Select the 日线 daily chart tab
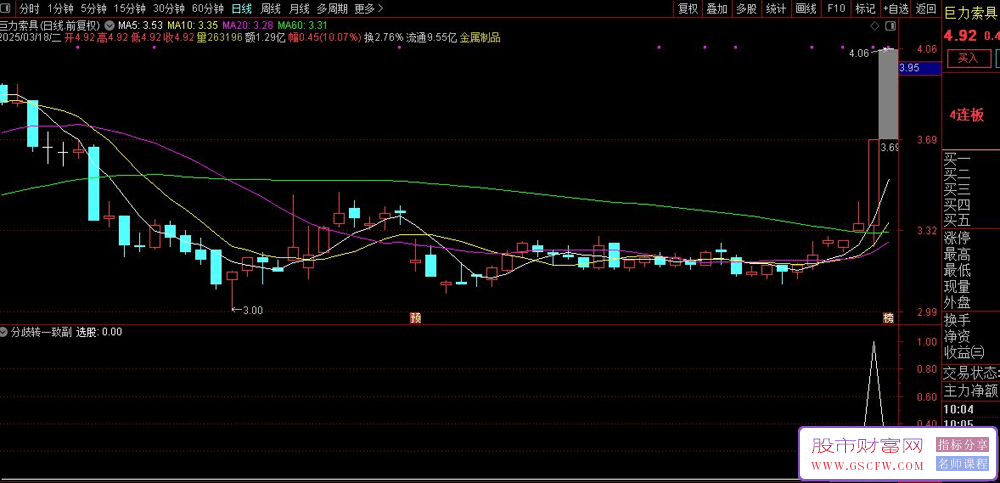The height and width of the screenshot is (483, 1000). (242, 8)
